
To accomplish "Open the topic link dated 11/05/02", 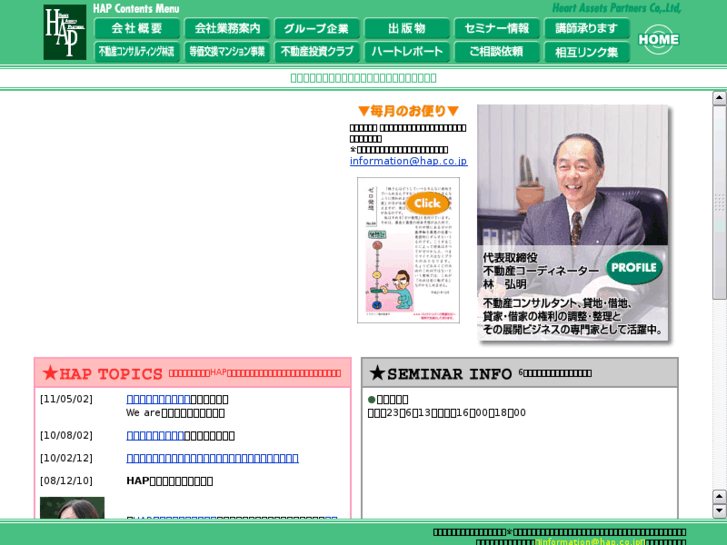I will 158,399.
